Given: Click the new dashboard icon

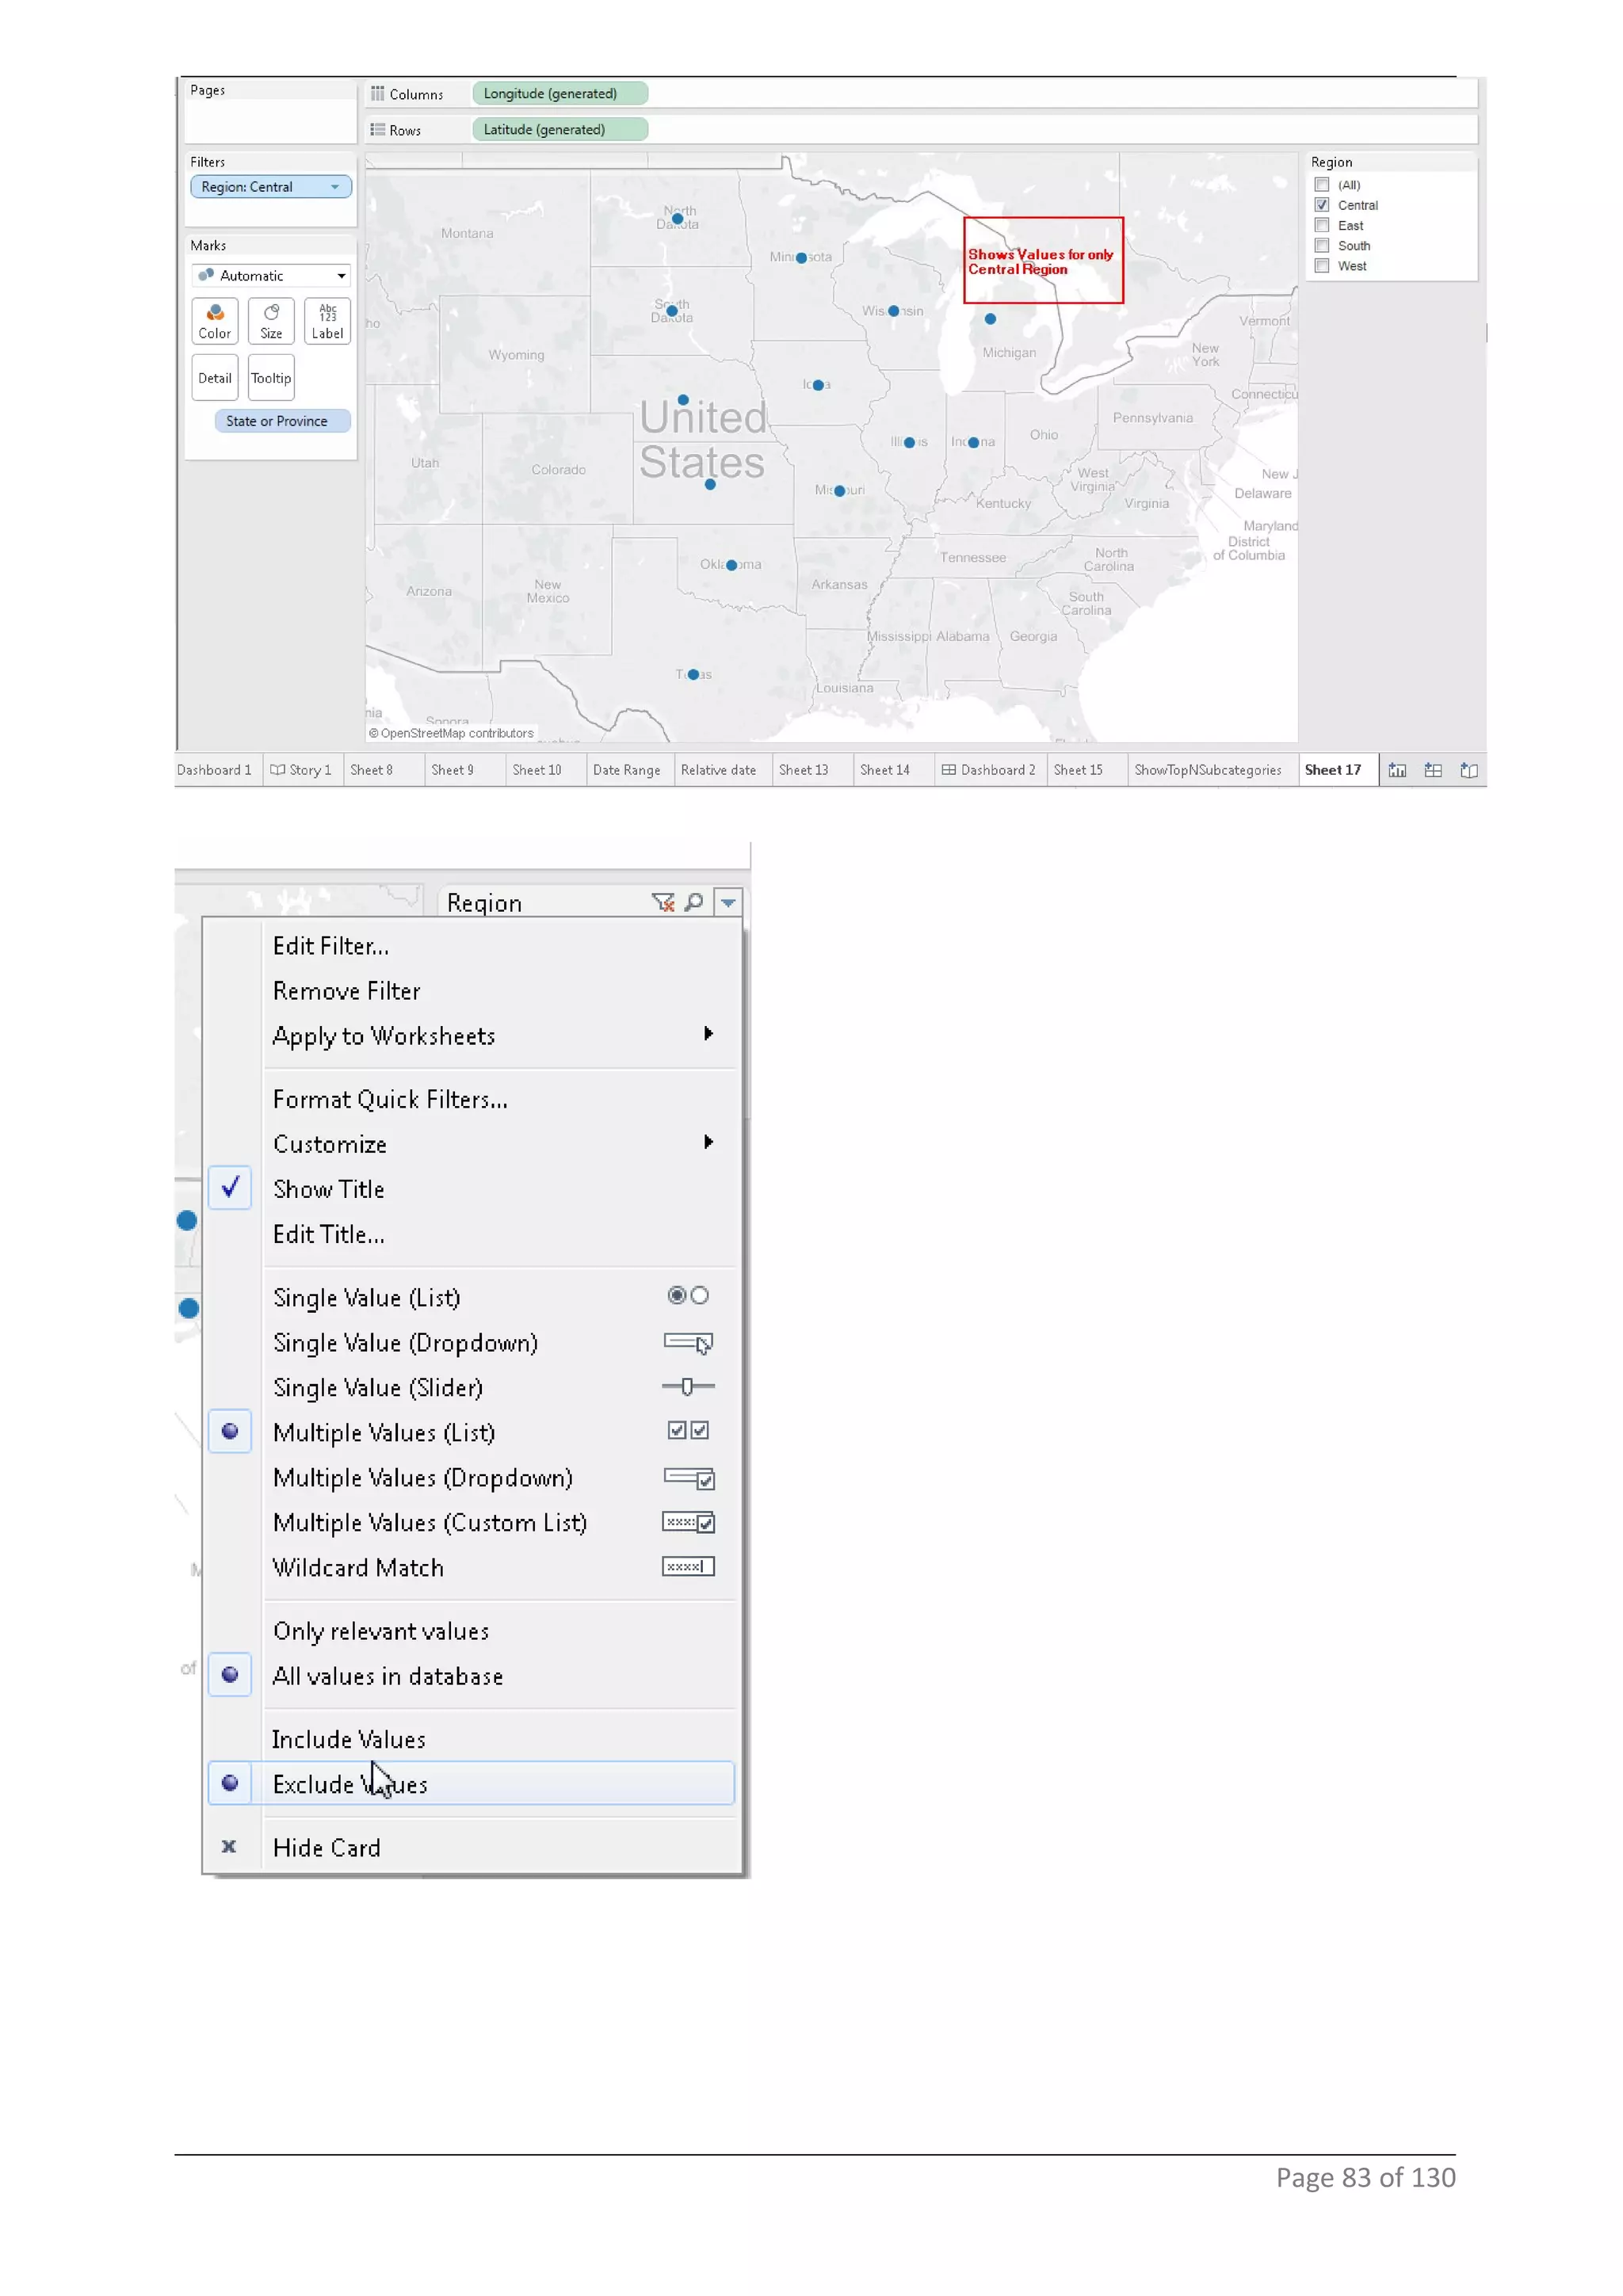Looking at the screenshot, I should pyautogui.click(x=1432, y=770).
